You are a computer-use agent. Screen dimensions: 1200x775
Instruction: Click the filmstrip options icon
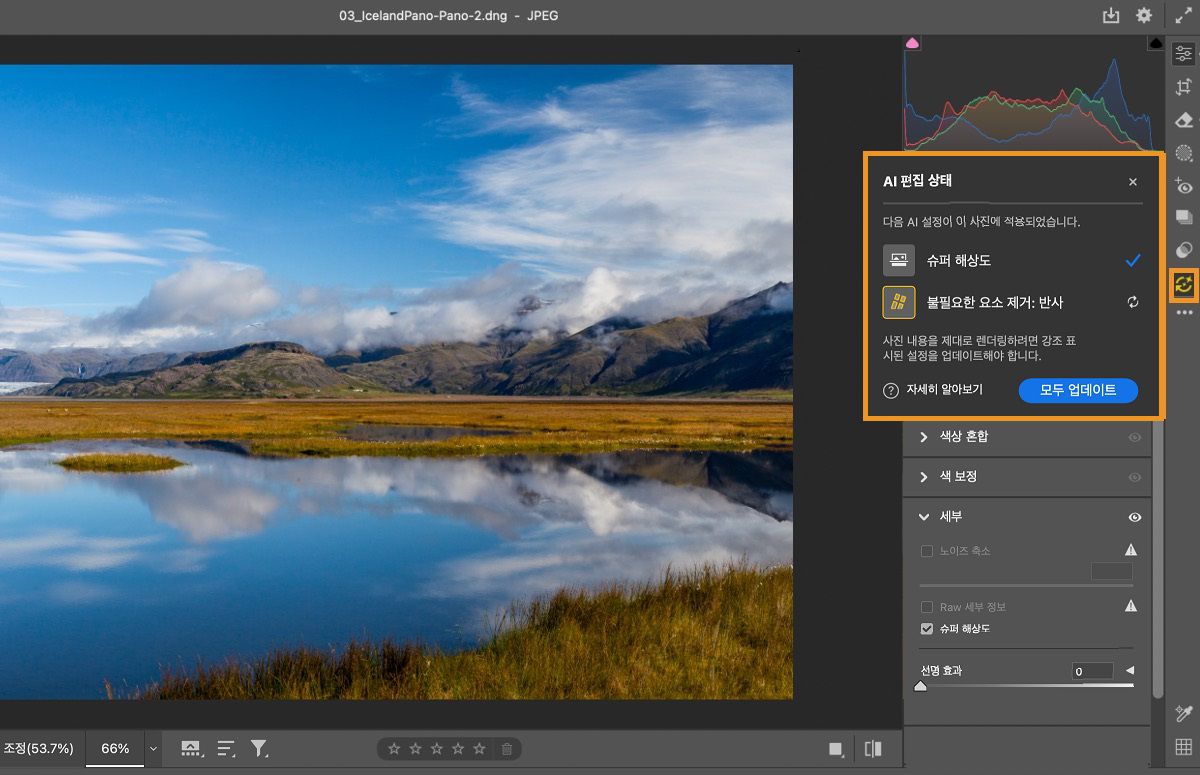click(191, 748)
